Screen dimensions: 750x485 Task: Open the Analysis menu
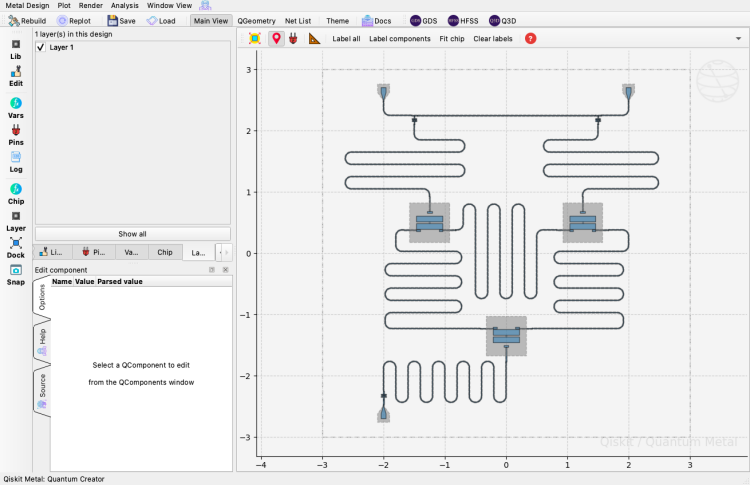(125, 5)
